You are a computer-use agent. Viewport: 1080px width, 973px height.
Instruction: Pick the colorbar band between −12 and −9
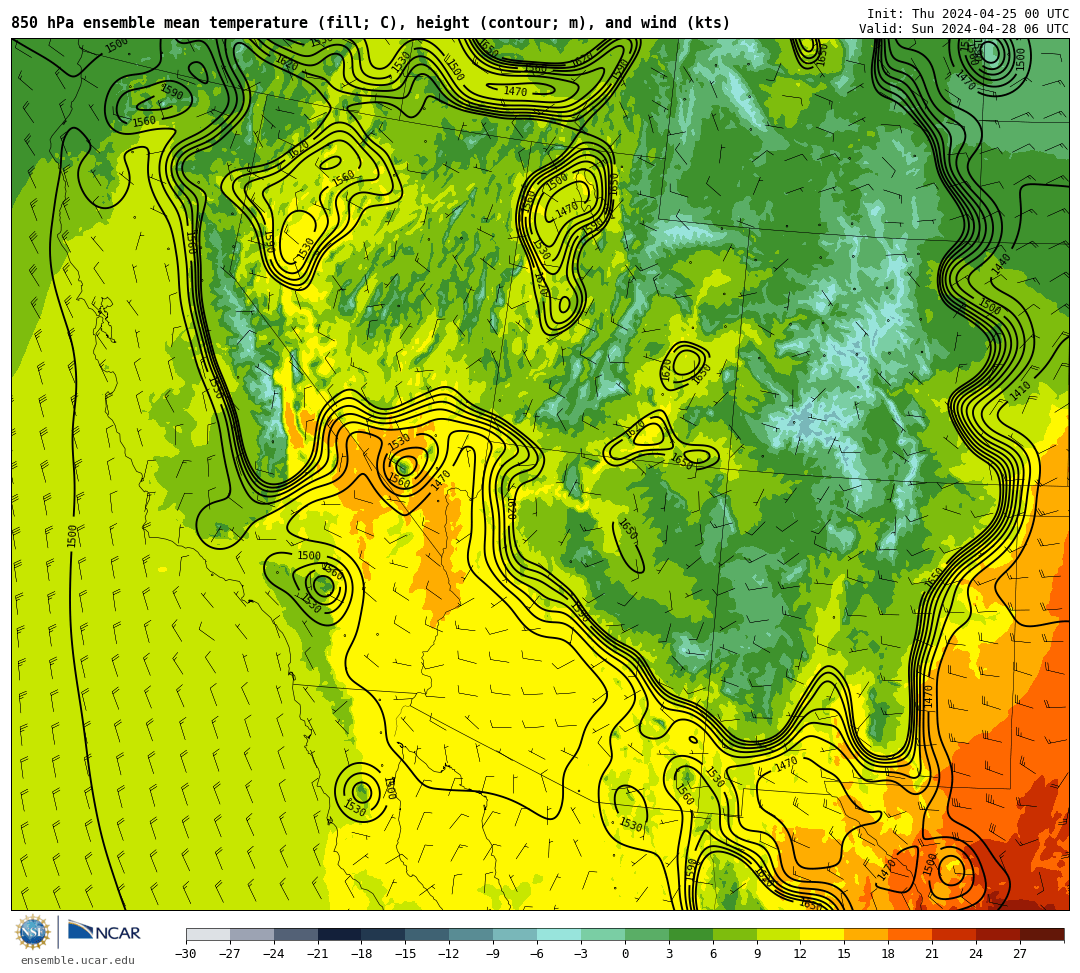click(x=472, y=934)
